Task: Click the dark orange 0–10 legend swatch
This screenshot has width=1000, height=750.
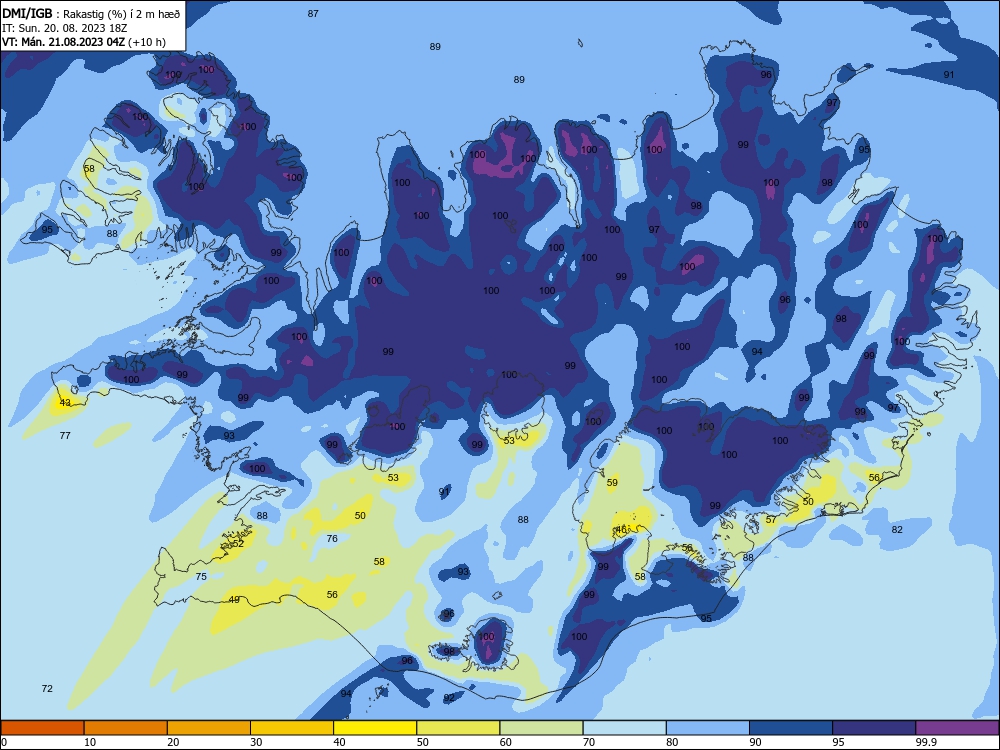Action: pos(42,728)
